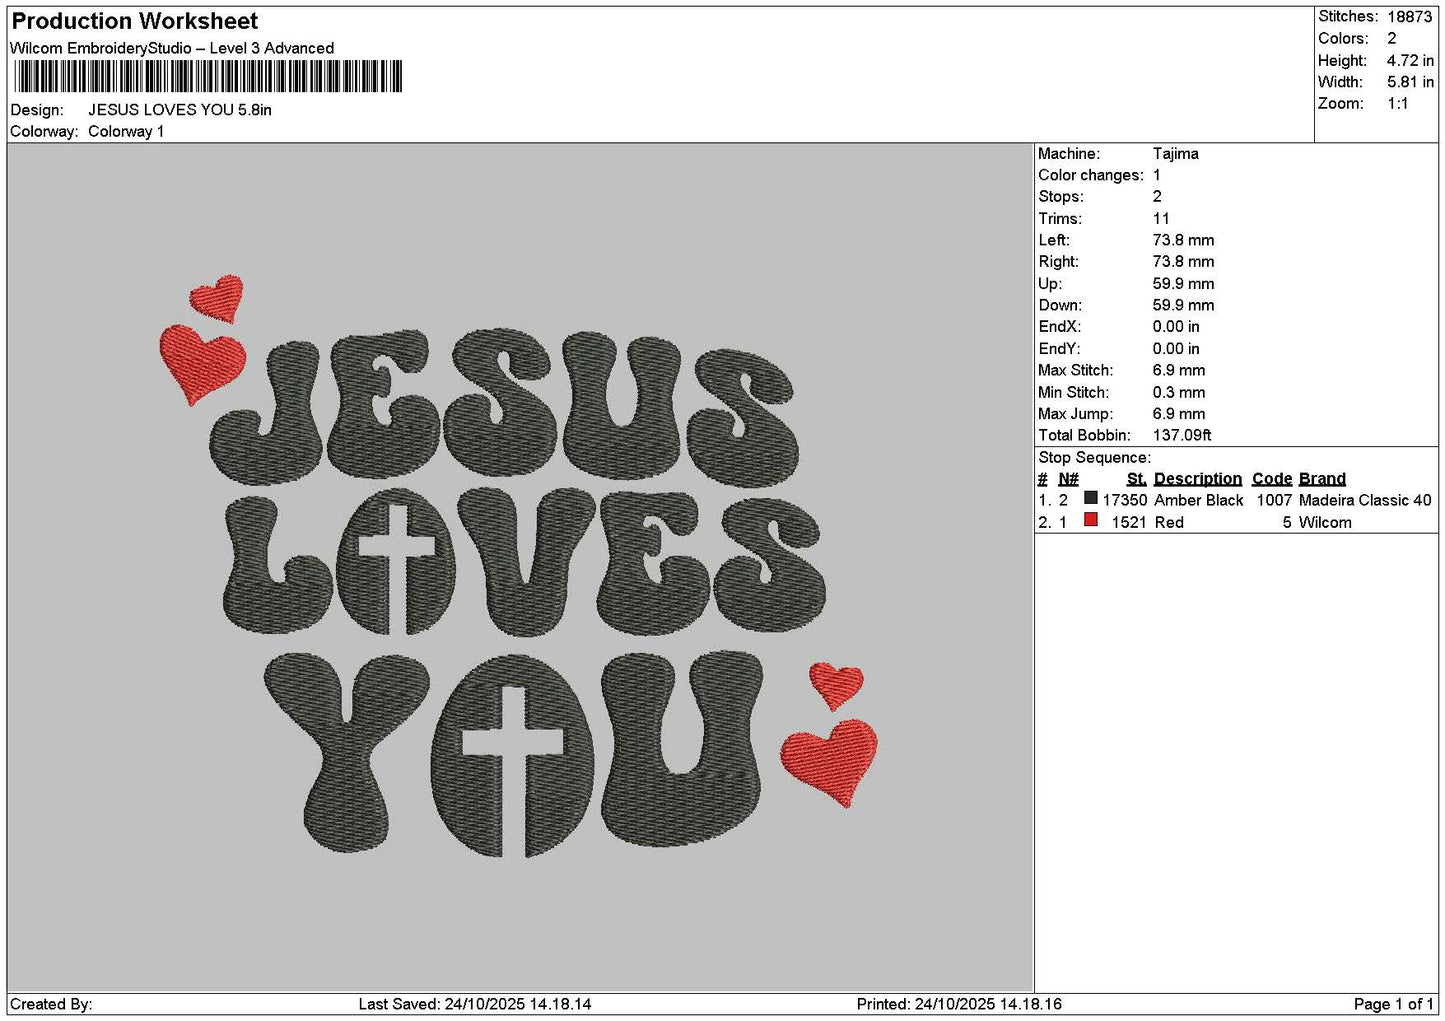Click the Width value 5.81 in

(1410, 82)
